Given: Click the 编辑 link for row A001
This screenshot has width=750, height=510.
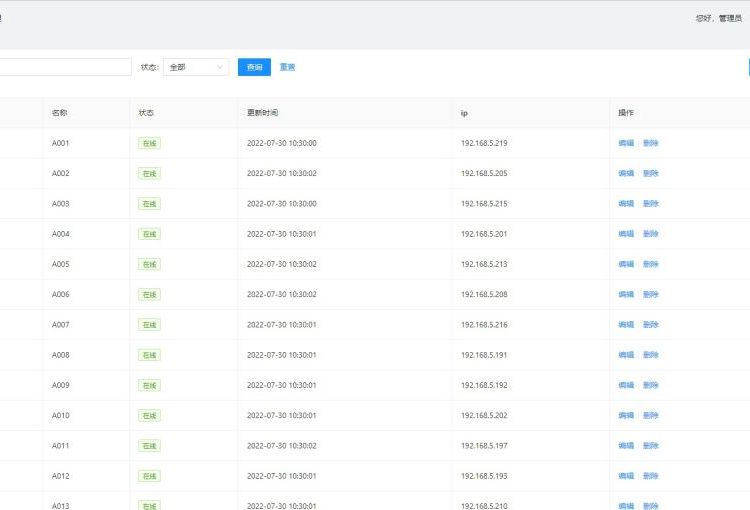Looking at the screenshot, I should click(x=626, y=143).
